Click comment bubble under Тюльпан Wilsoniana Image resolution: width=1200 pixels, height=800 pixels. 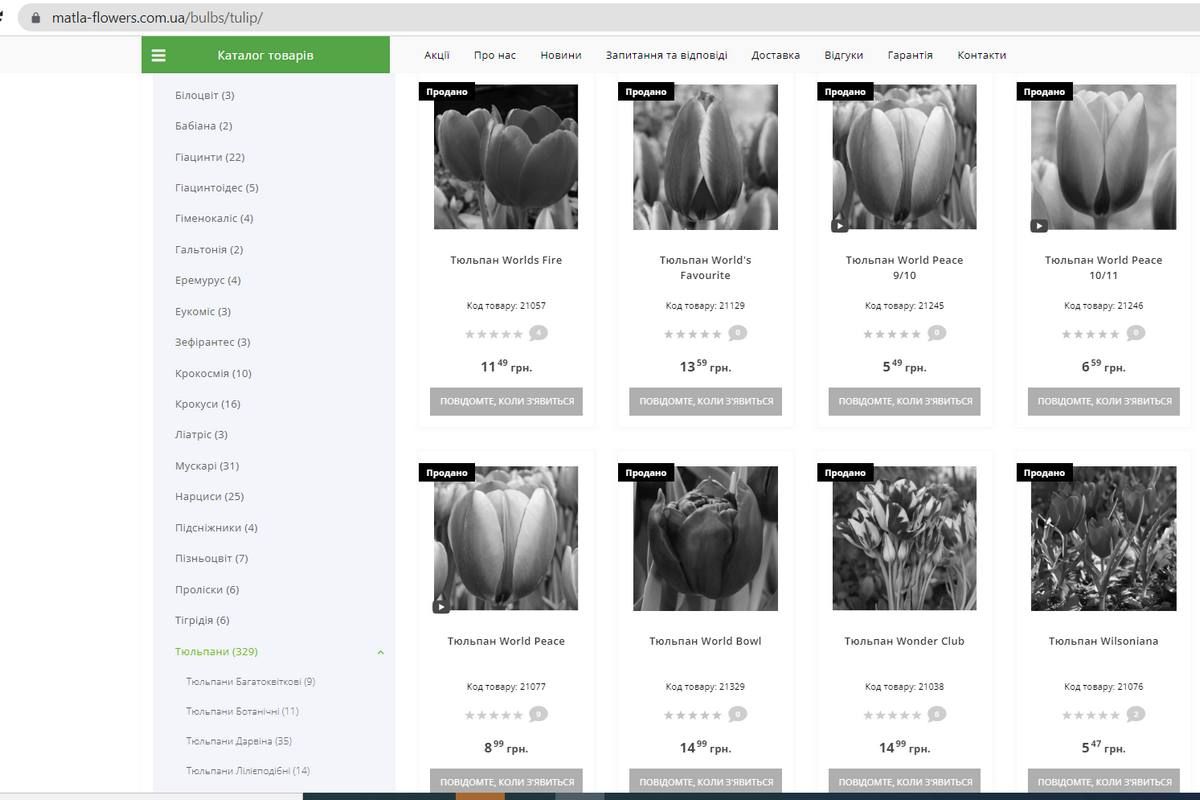point(1135,714)
